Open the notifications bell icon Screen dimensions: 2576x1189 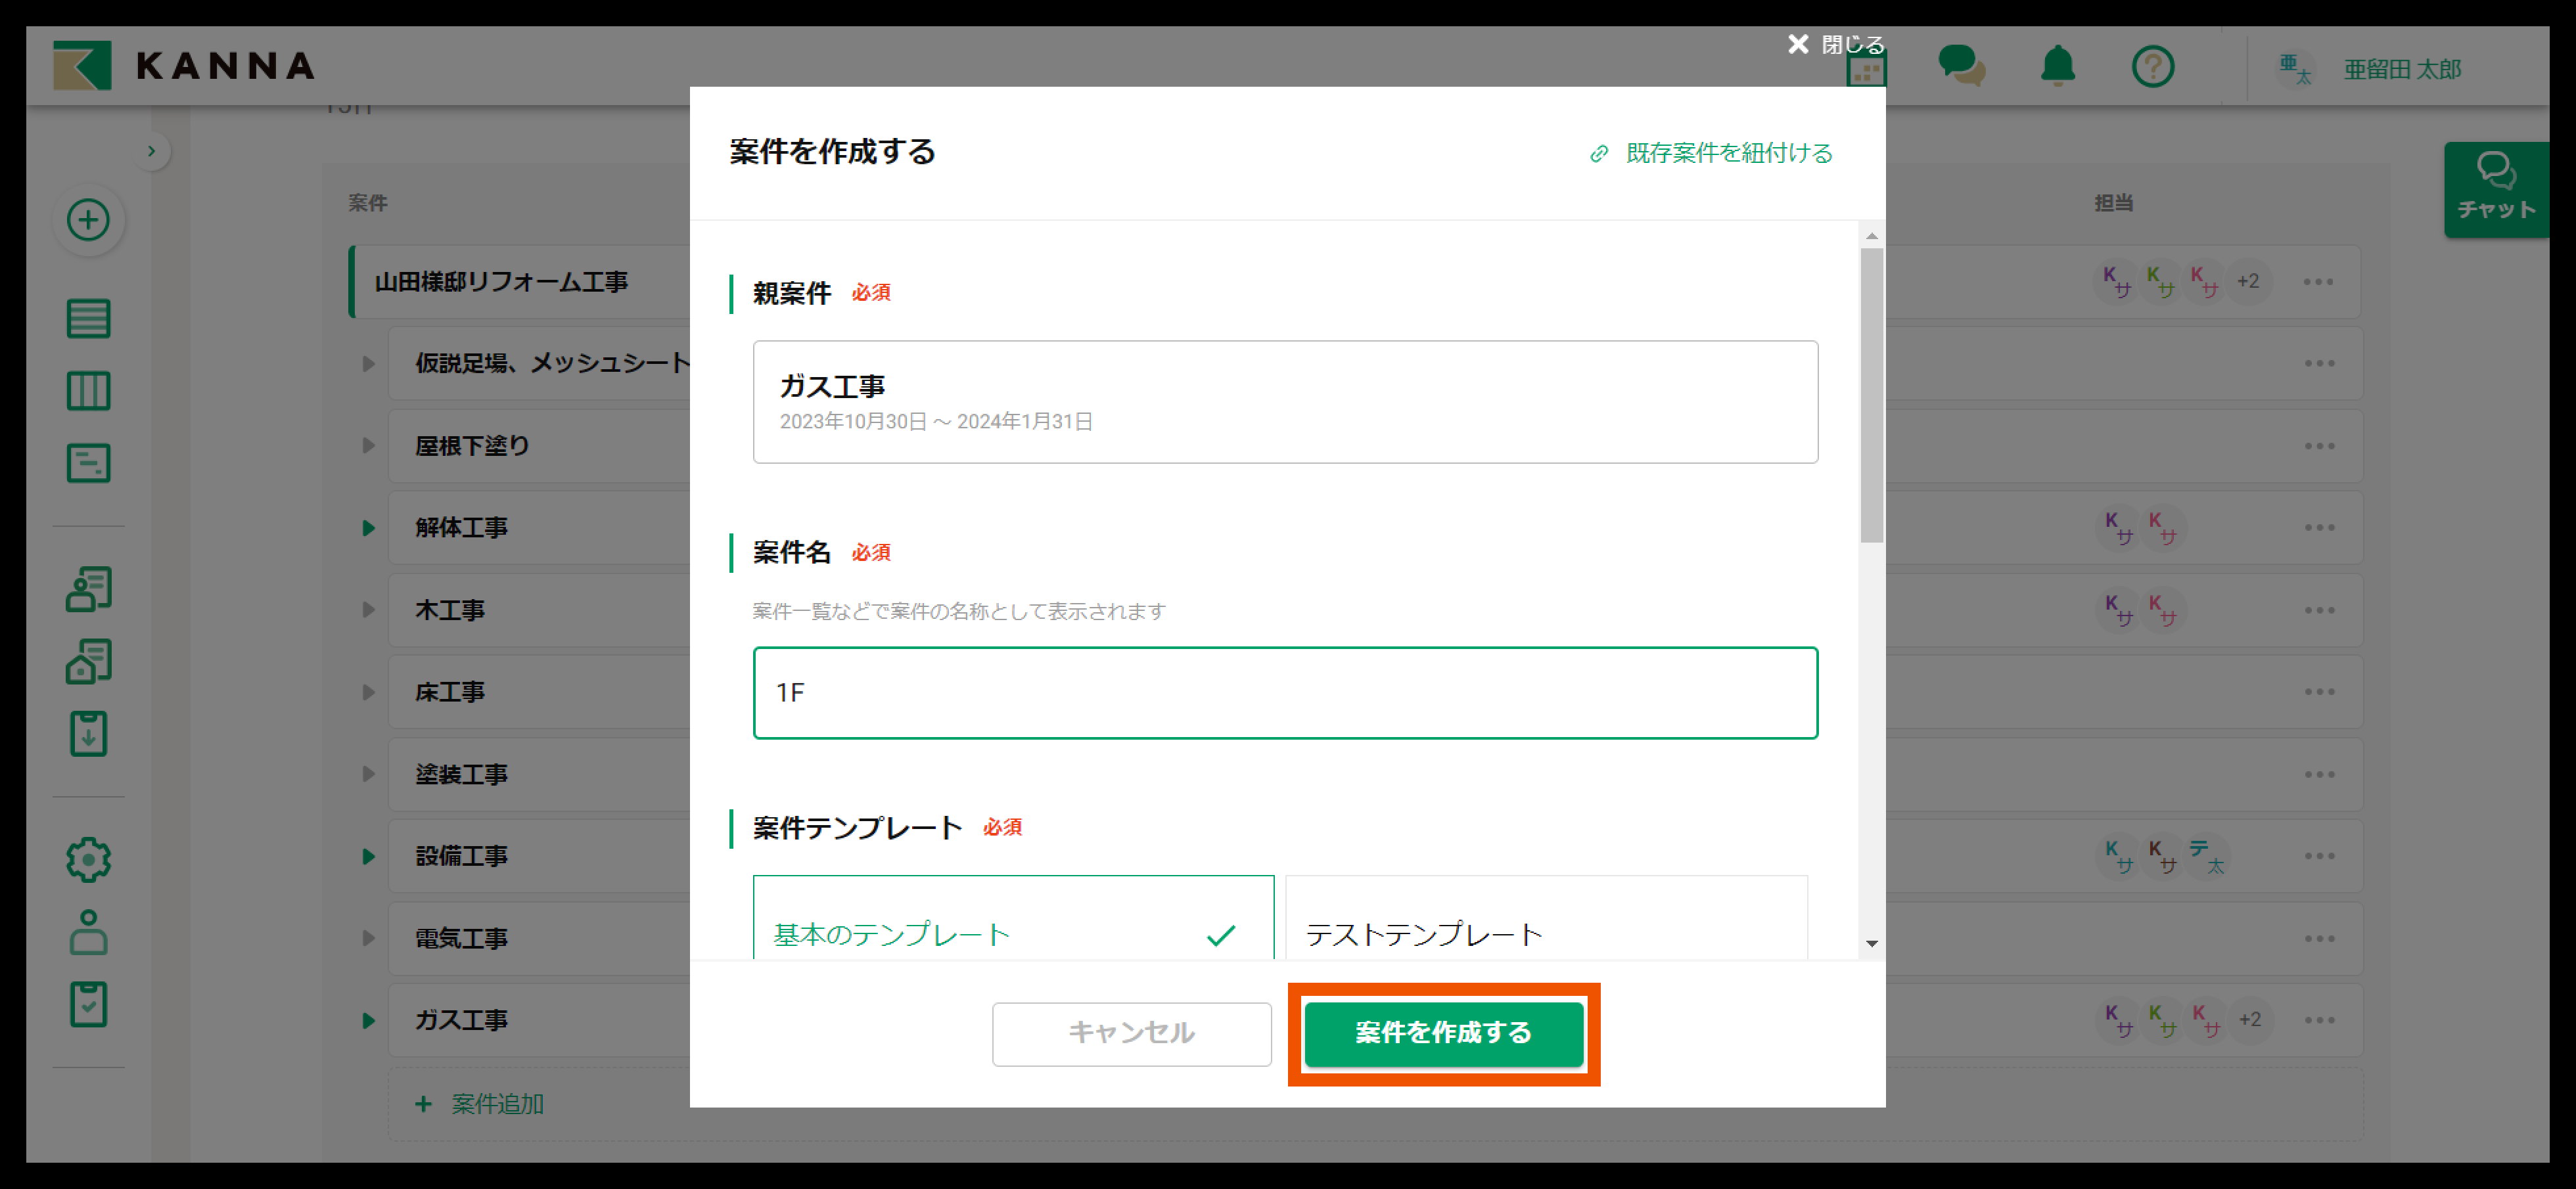pyautogui.click(x=2057, y=67)
